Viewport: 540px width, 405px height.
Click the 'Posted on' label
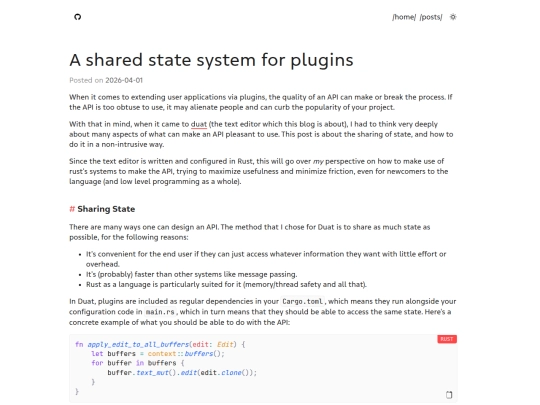point(86,80)
